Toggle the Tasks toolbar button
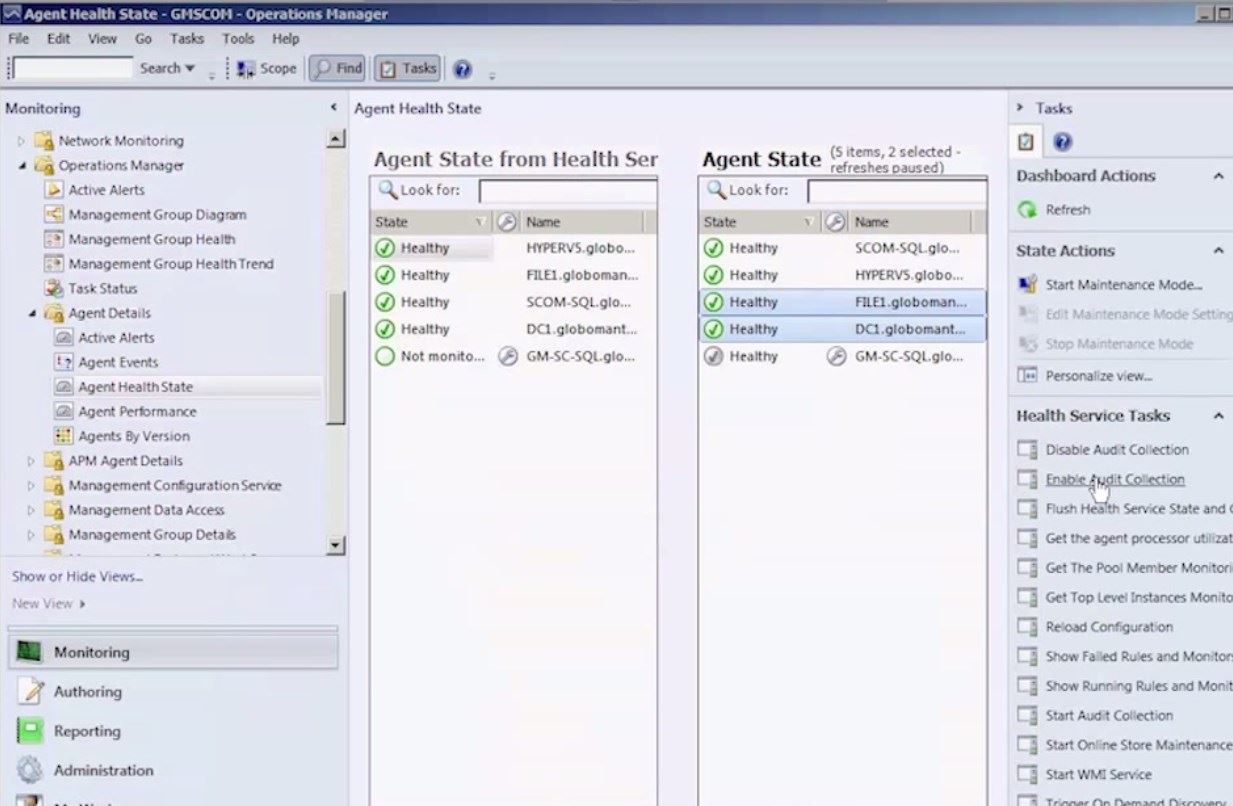1233x806 pixels. (x=407, y=68)
